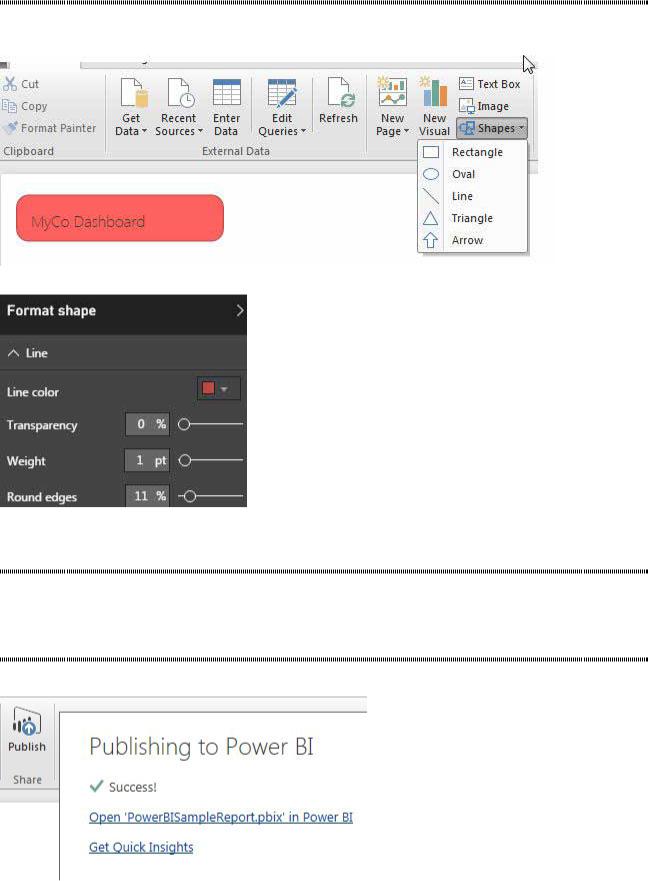Toggle the Shapes dropdown button

tap(492, 128)
